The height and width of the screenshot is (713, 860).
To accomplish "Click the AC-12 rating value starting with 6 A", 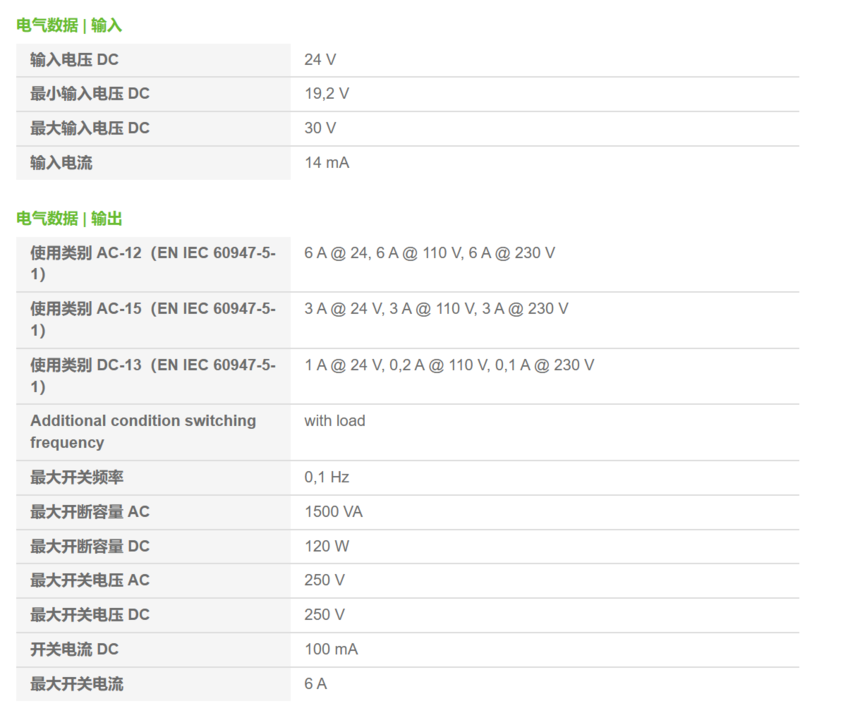I will click(429, 253).
